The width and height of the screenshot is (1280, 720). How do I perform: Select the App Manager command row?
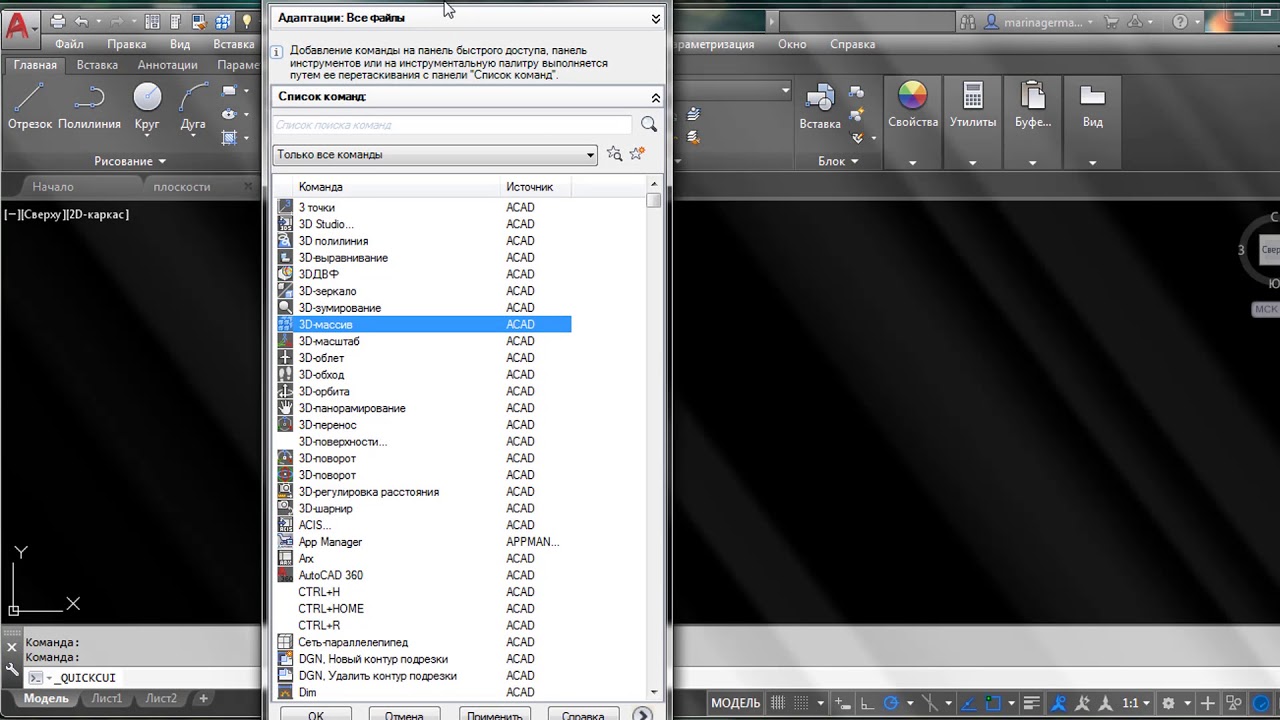(x=424, y=542)
